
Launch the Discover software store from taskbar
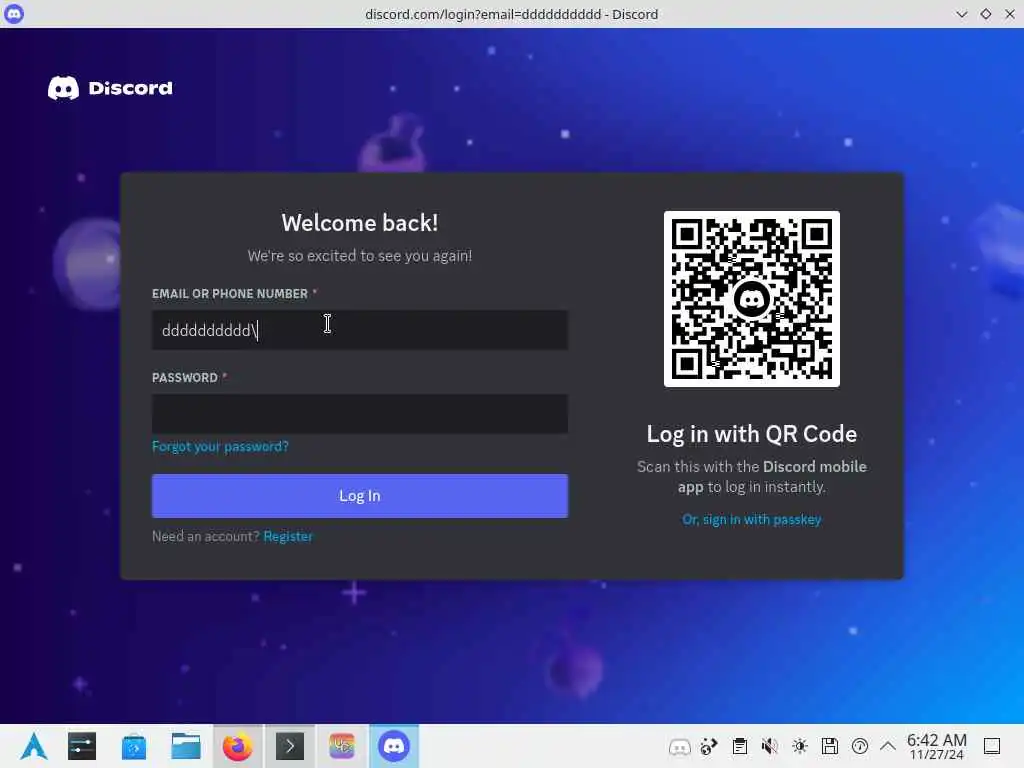pyautogui.click(x=134, y=746)
